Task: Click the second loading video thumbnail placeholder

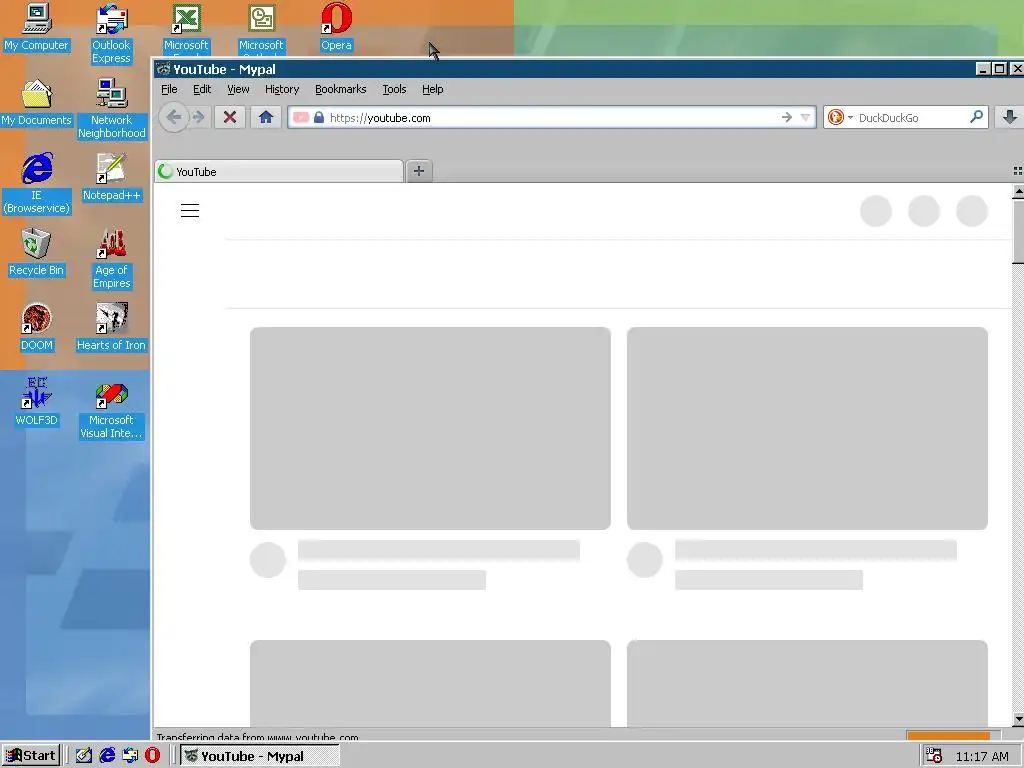Action: point(807,428)
